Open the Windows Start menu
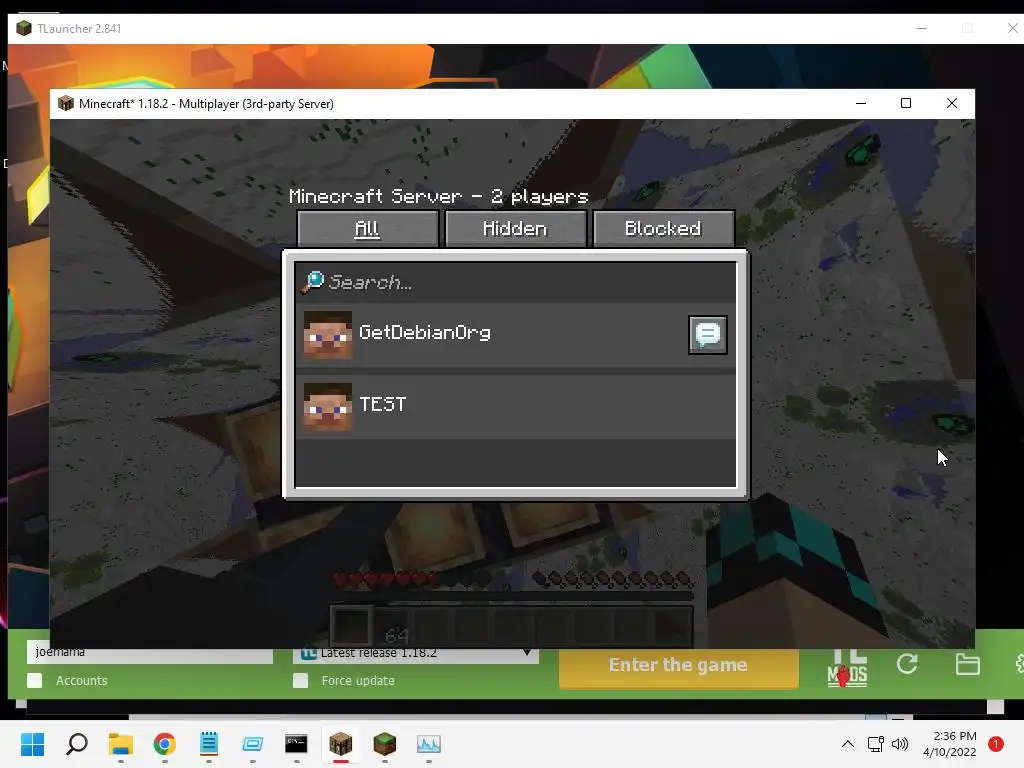Screen dimensions: 1024x768 [33, 744]
